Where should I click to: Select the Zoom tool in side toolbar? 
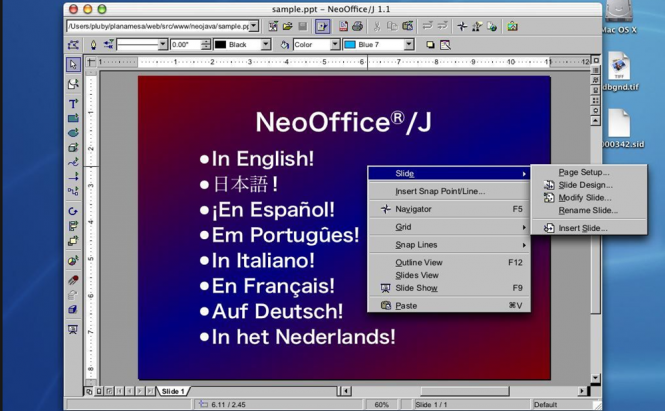73,84
